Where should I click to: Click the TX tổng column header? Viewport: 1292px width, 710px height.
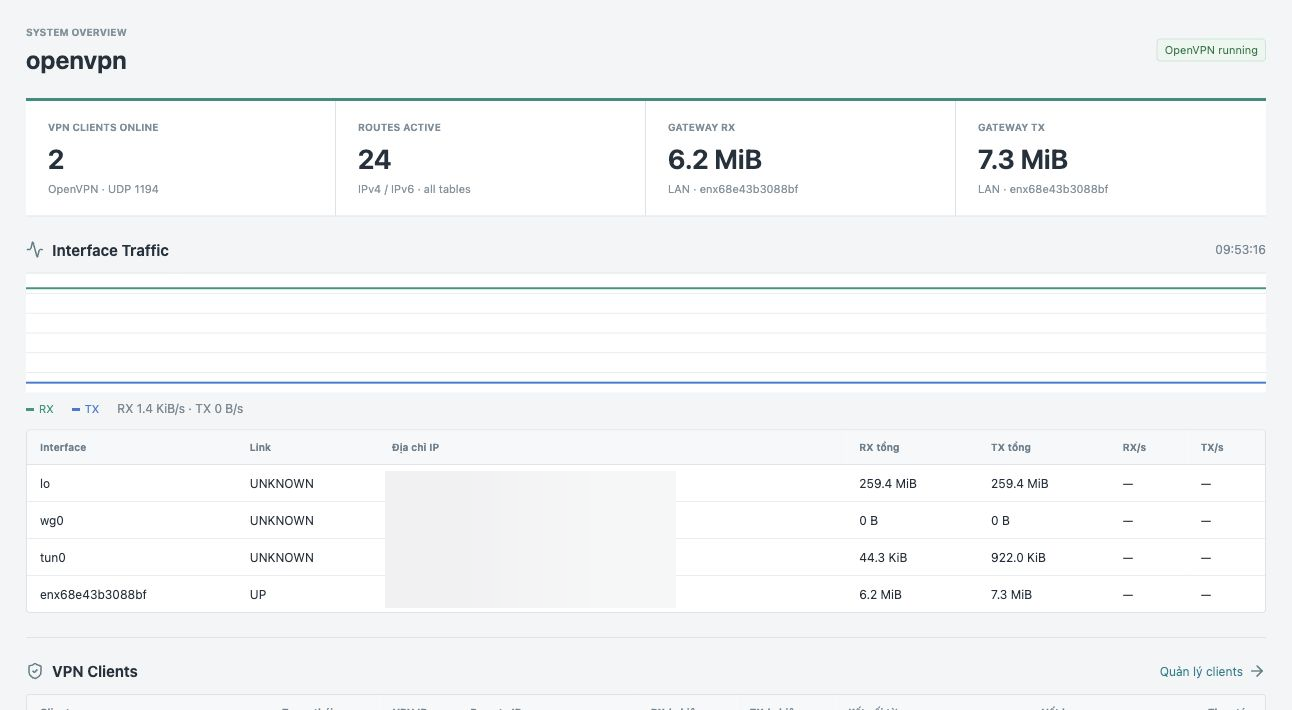pos(1011,447)
